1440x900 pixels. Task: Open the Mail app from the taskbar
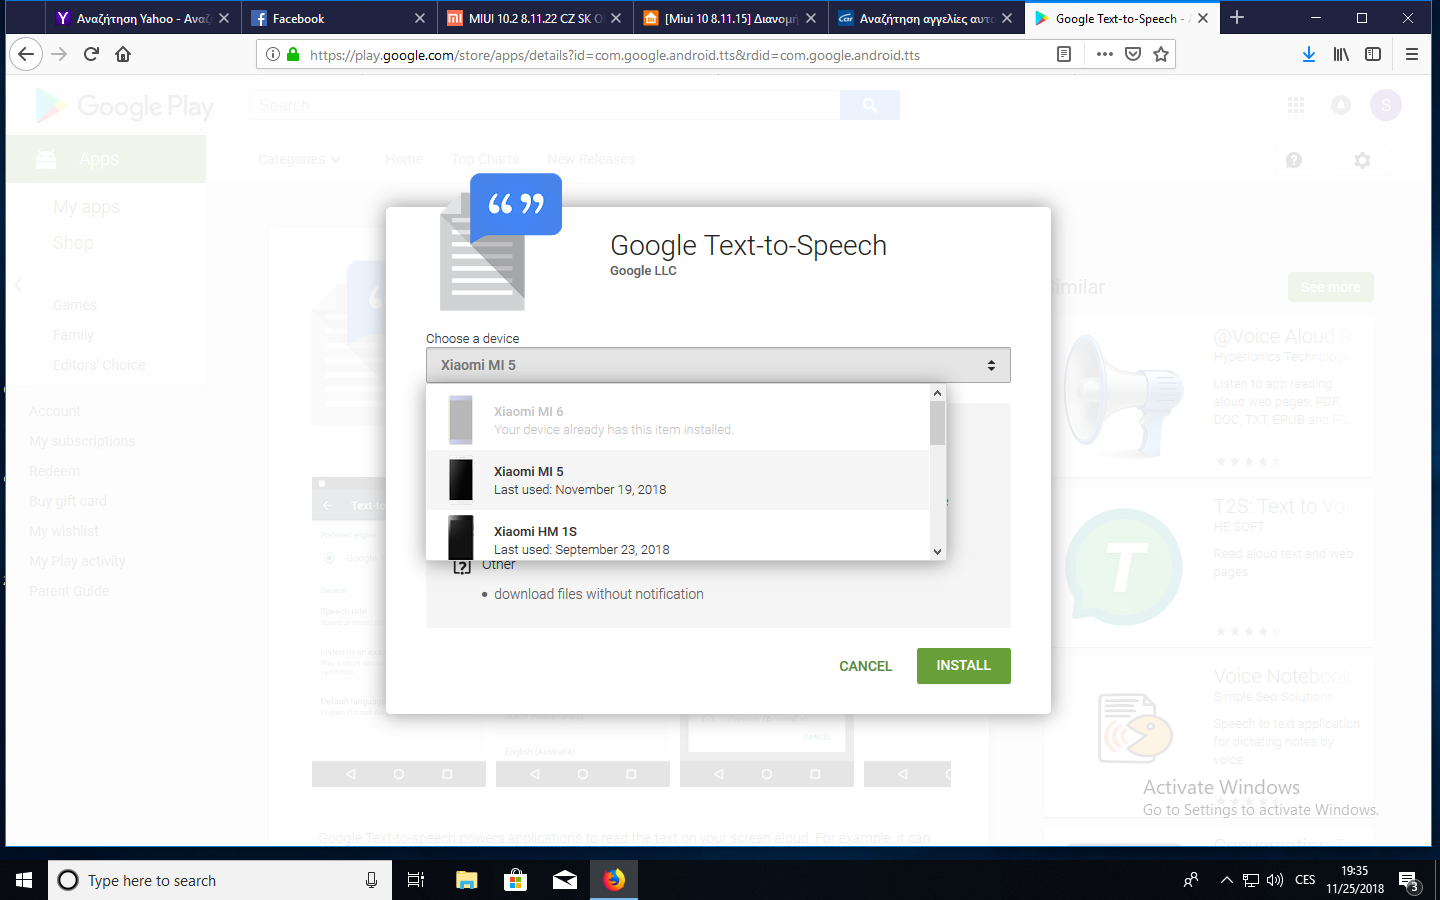point(565,880)
